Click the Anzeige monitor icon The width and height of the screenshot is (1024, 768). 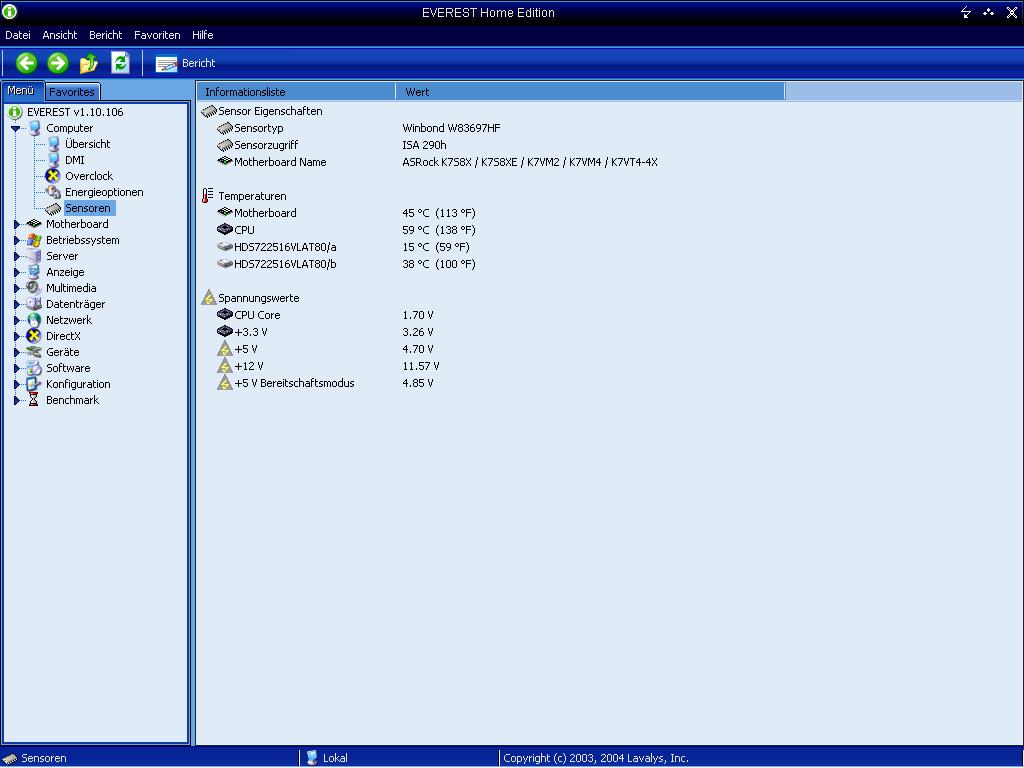tap(34, 272)
